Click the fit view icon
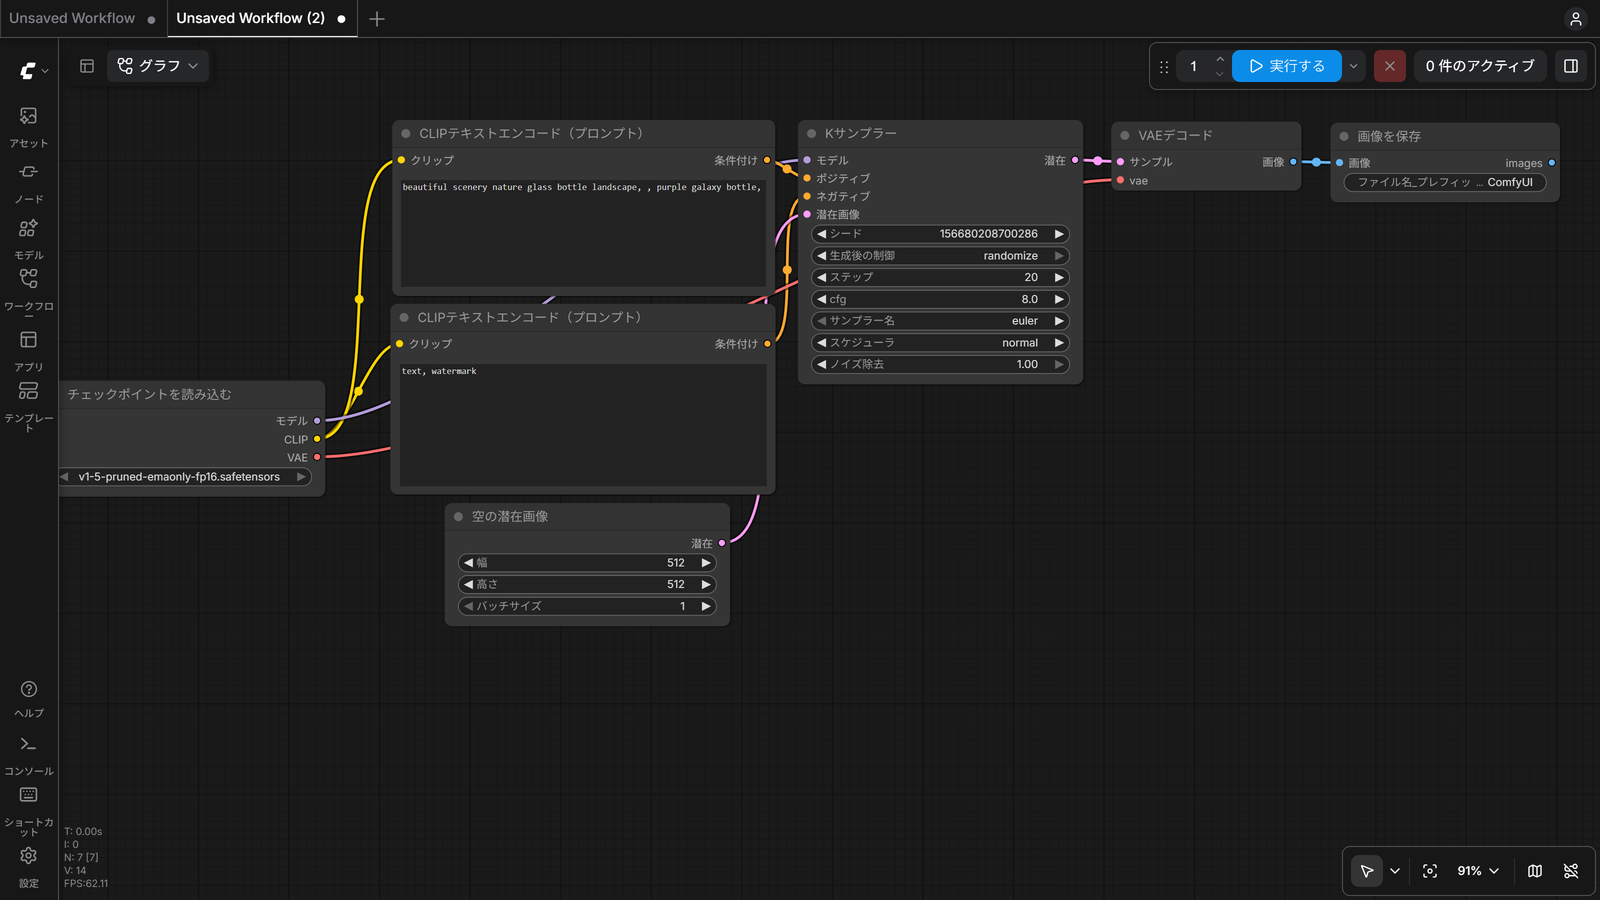 [1430, 871]
